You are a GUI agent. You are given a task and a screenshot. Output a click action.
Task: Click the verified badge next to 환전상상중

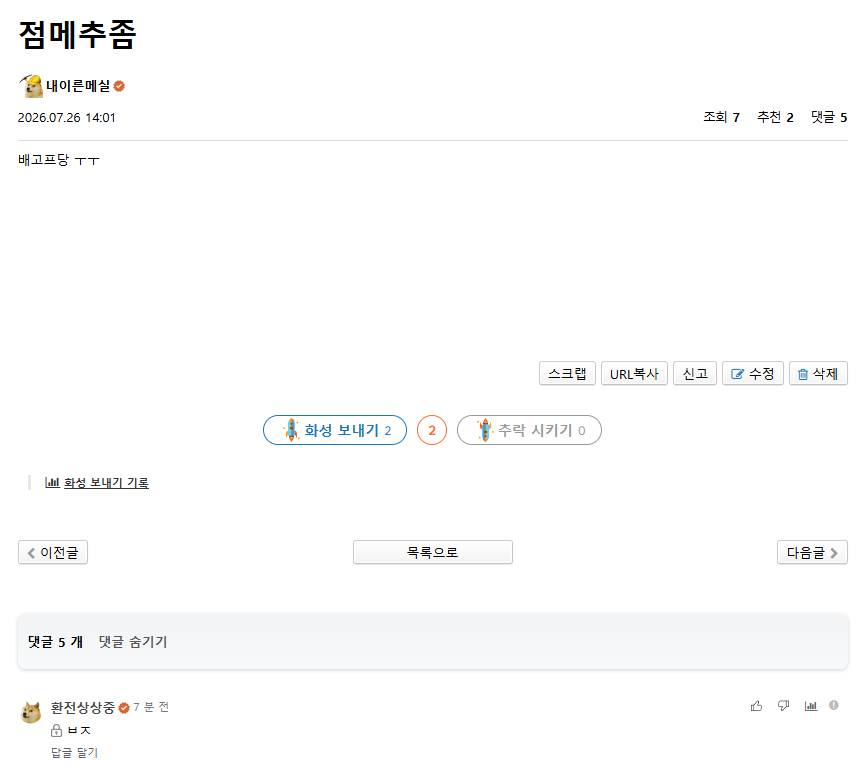tap(124, 708)
